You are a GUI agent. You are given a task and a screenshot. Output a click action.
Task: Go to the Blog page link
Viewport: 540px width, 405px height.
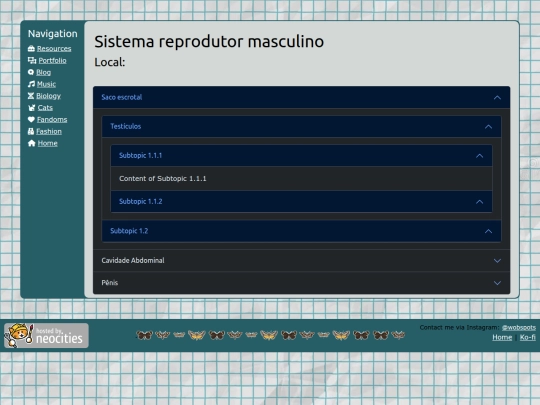click(44, 72)
